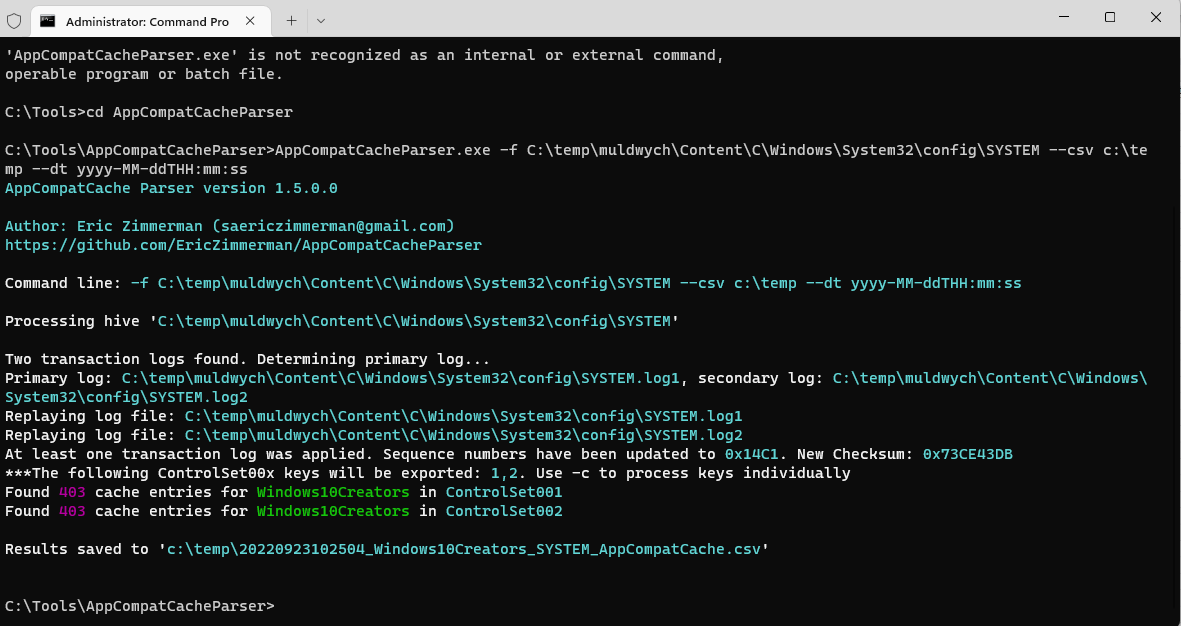Open the EricZimmerman GitHub link
The width and height of the screenshot is (1181, 626).
243,244
